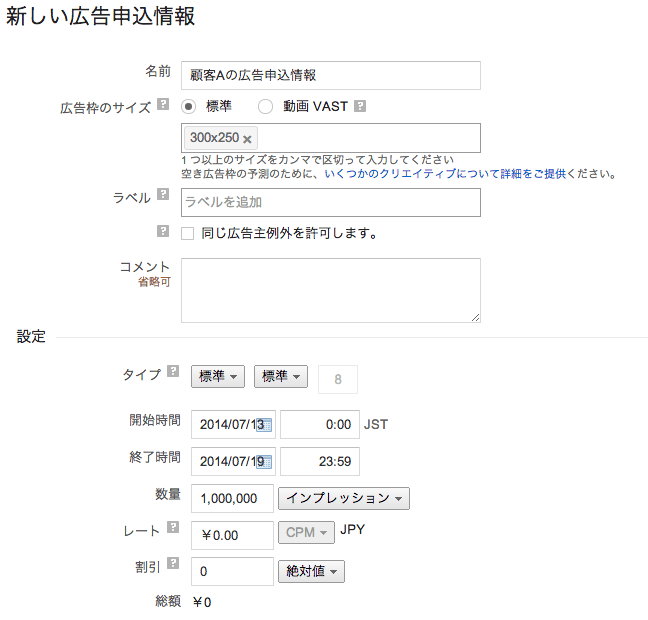Enable 同じ広告主例外を許可します checkbox
This screenshot has height=620, width=648.
coord(187,233)
